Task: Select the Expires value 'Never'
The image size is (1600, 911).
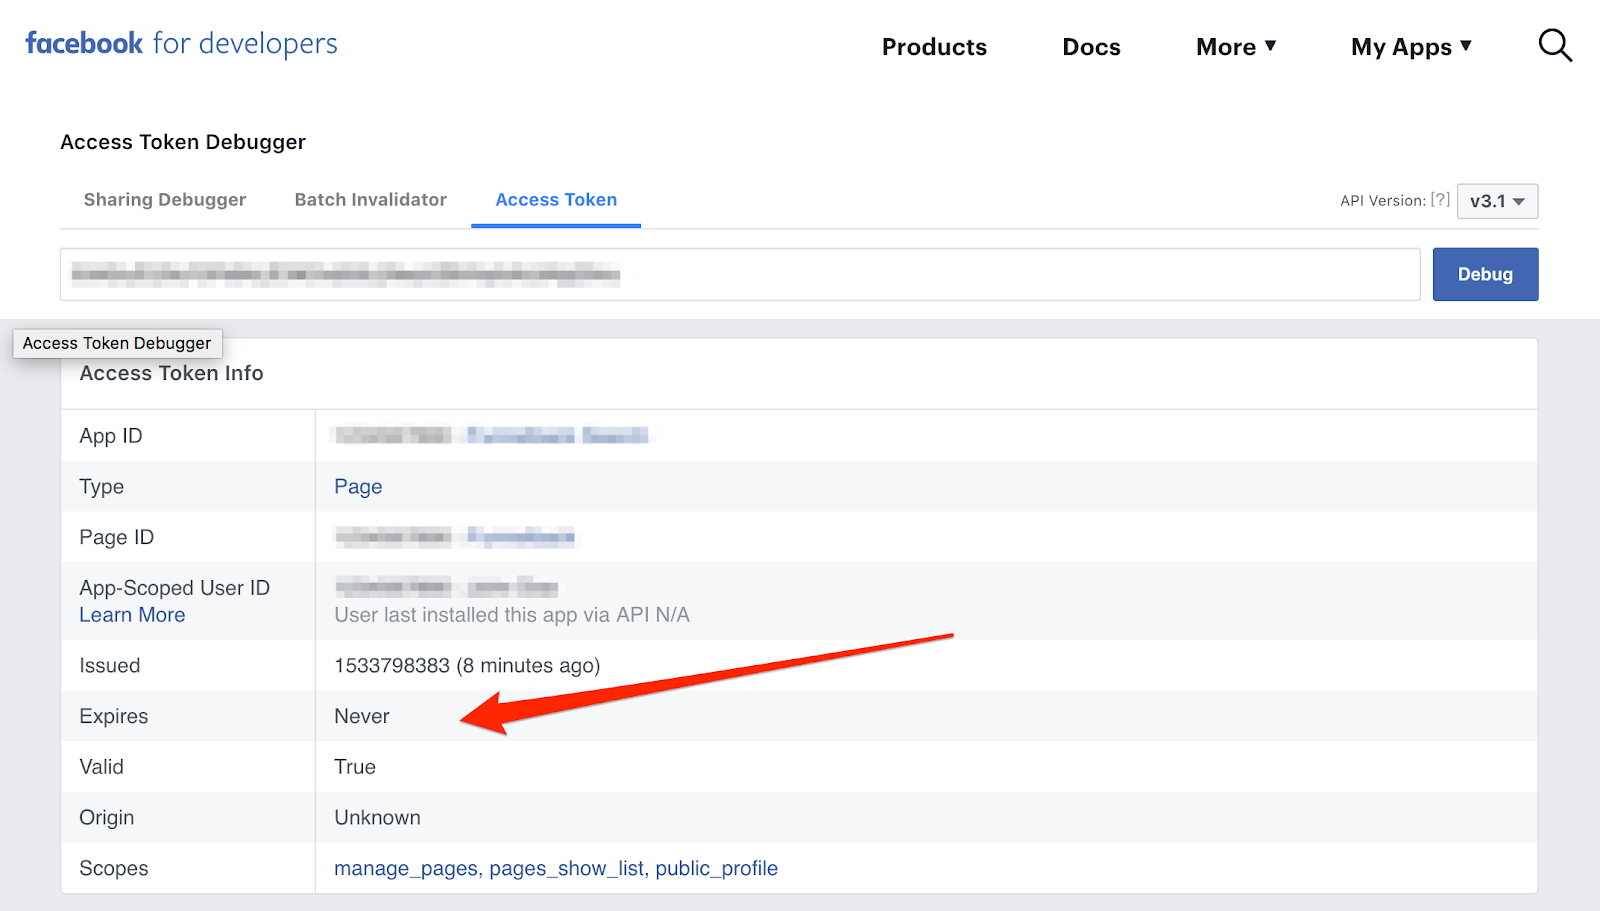Action: coord(362,716)
